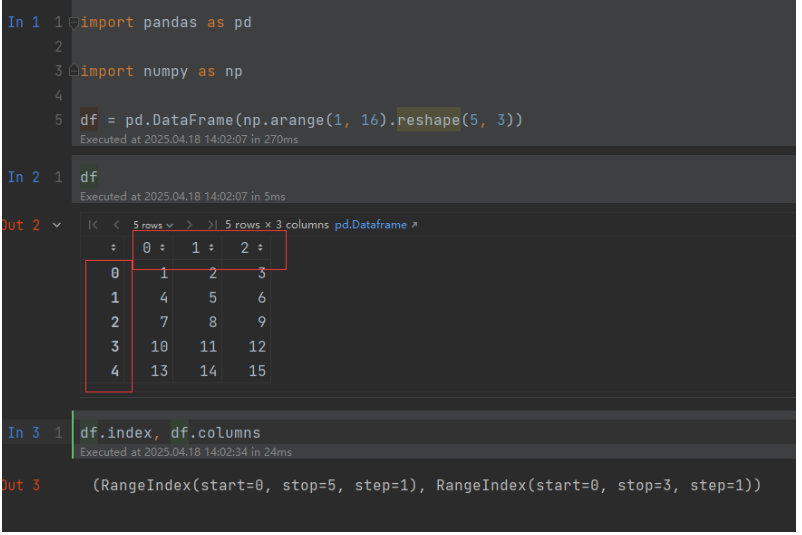Click the 'df.index, df.columns' code line
Viewport: 802px width, 535px height.
pyautogui.click(x=170, y=433)
